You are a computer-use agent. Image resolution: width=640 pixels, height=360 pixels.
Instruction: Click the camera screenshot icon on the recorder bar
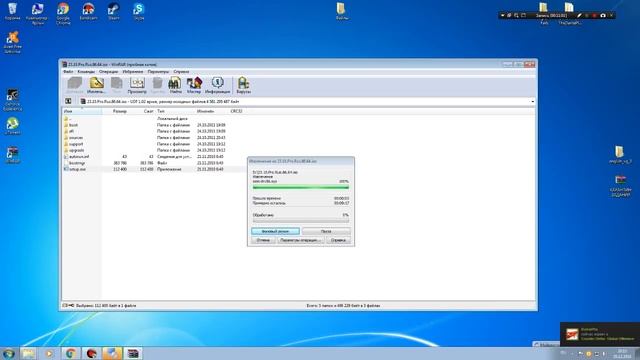pyautogui.click(x=602, y=16)
